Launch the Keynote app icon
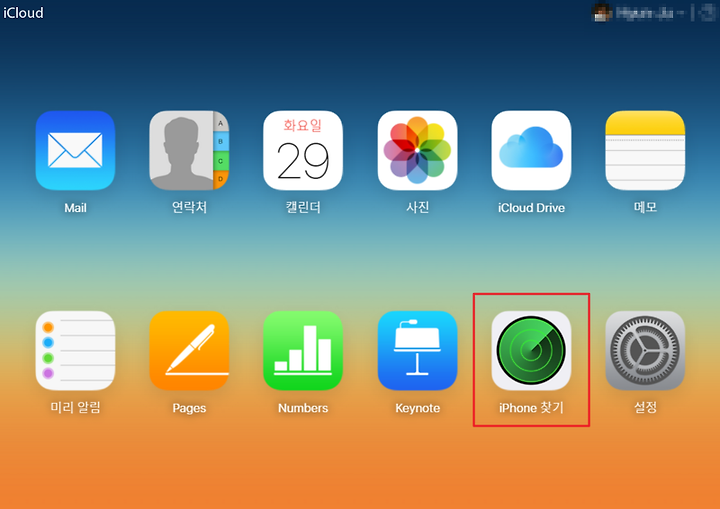 pos(417,351)
